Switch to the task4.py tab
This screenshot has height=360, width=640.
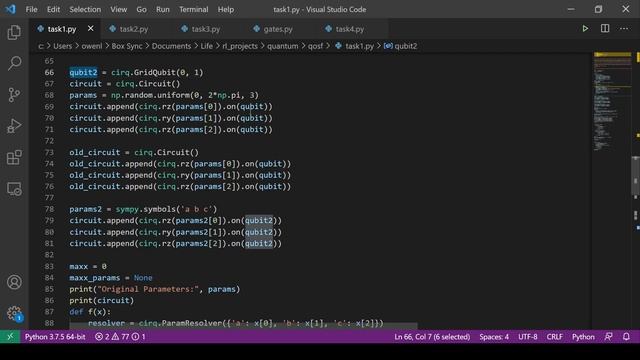(349, 29)
